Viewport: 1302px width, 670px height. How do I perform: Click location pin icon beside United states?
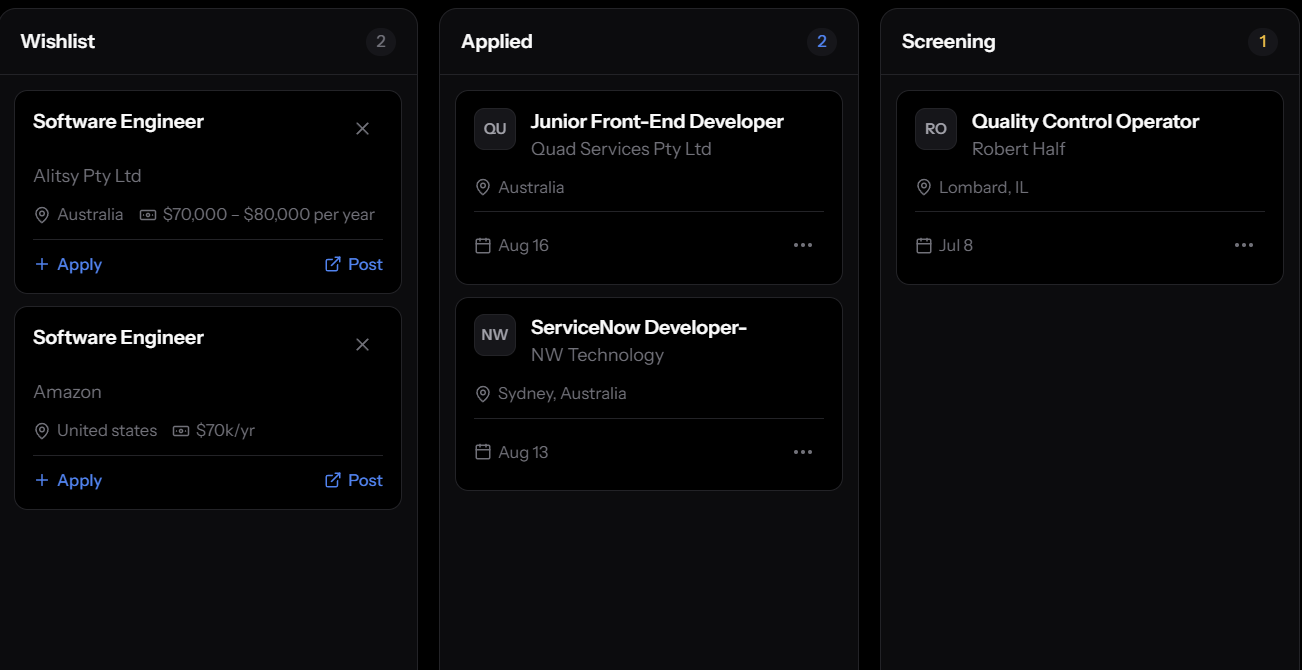click(x=42, y=431)
